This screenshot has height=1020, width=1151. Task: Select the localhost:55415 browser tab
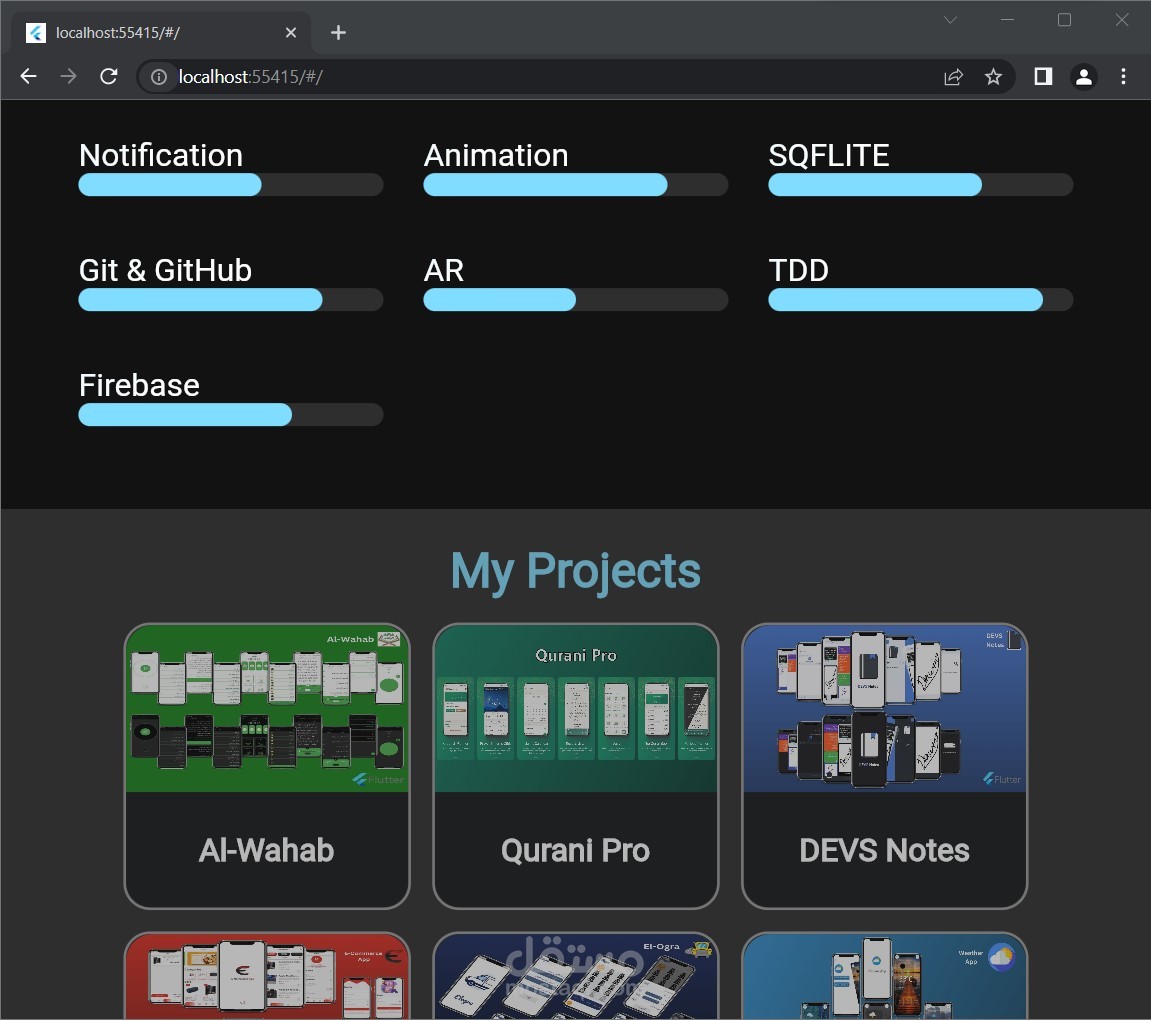click(161, 33)
